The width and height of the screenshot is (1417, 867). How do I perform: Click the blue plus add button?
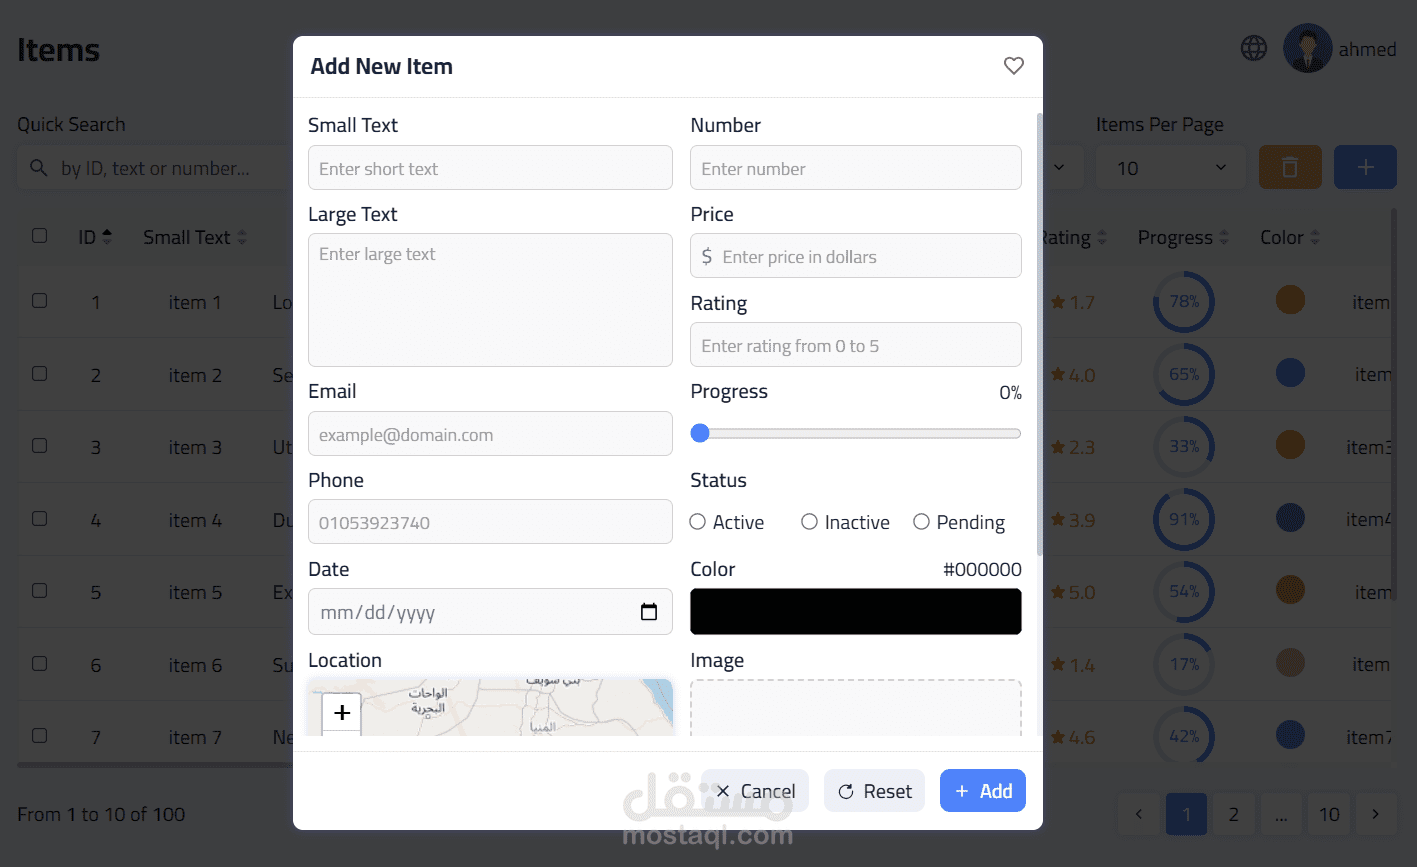1365,167
